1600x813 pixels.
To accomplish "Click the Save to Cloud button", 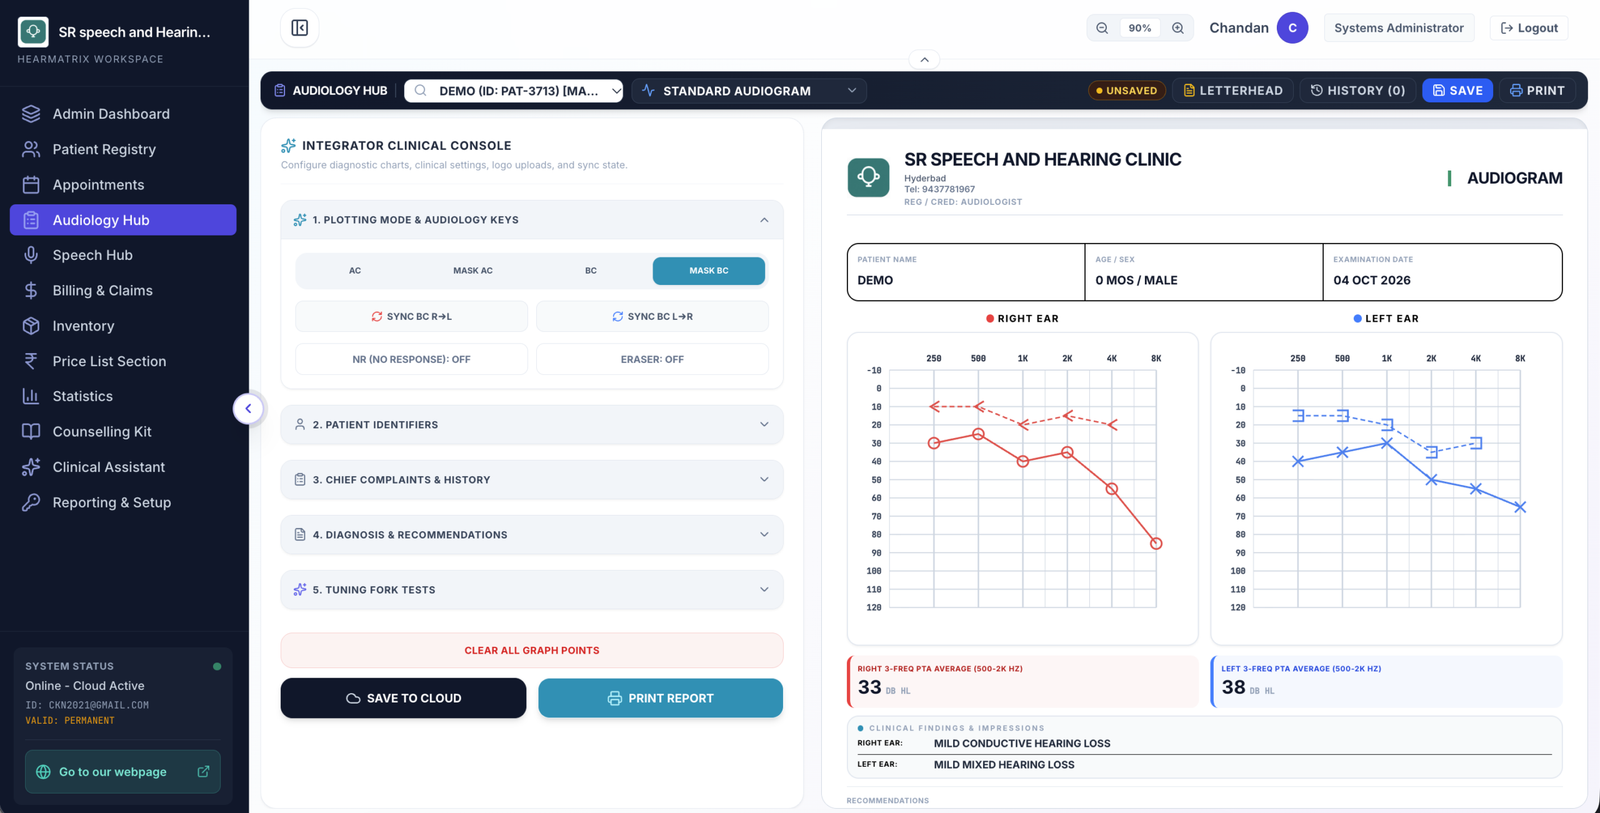I will (403, 698).
